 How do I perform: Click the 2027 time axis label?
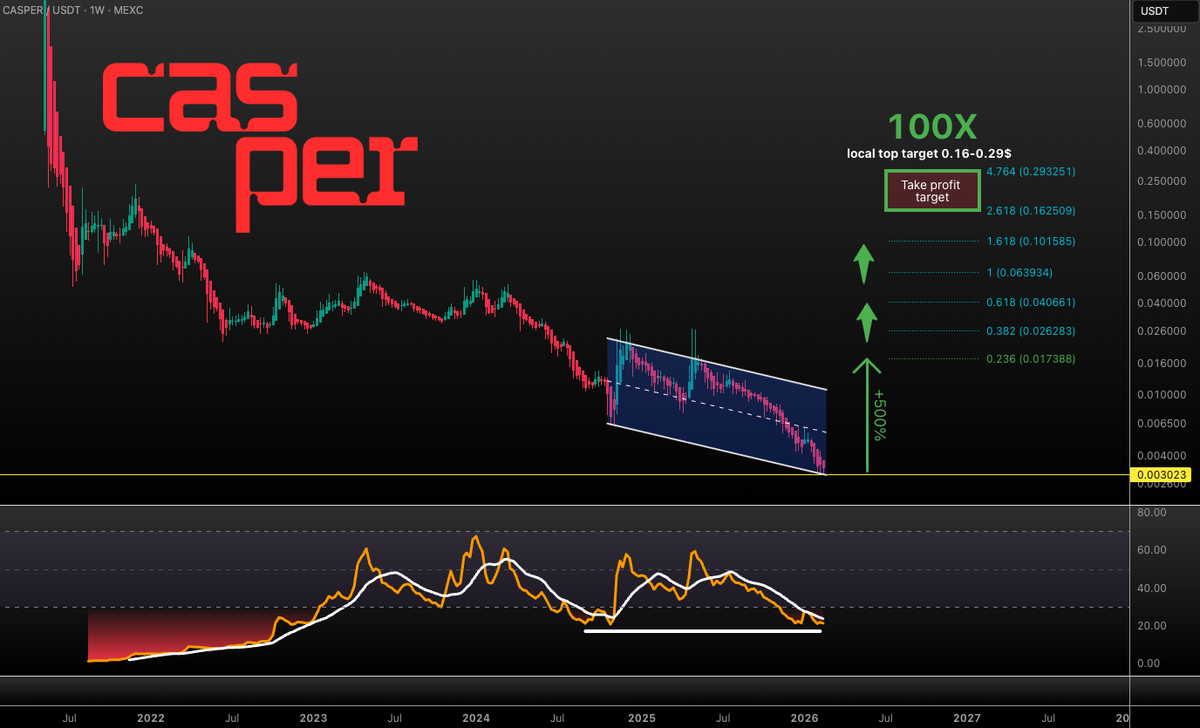[967, 718]
